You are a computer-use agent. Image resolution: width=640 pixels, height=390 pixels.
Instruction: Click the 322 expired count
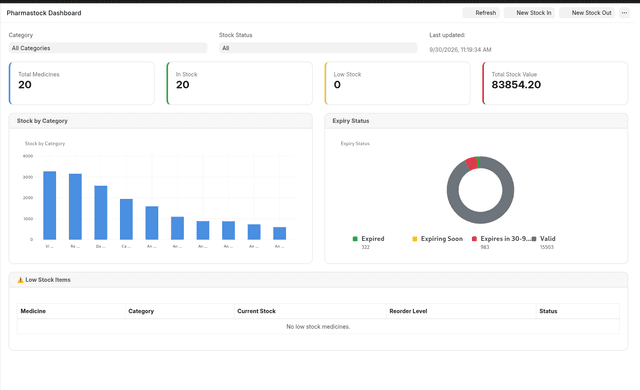365,247
